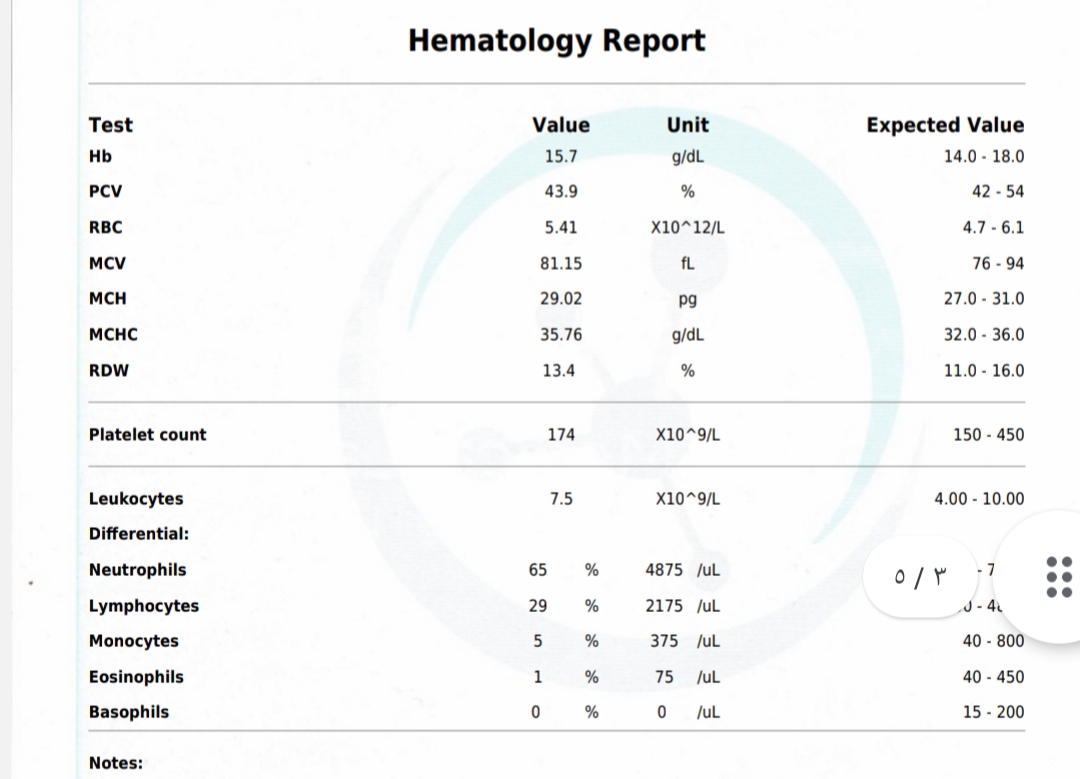Screen dimensions: 1080x779
Task: Click the Expected Value column header
Action: [945, 125]
